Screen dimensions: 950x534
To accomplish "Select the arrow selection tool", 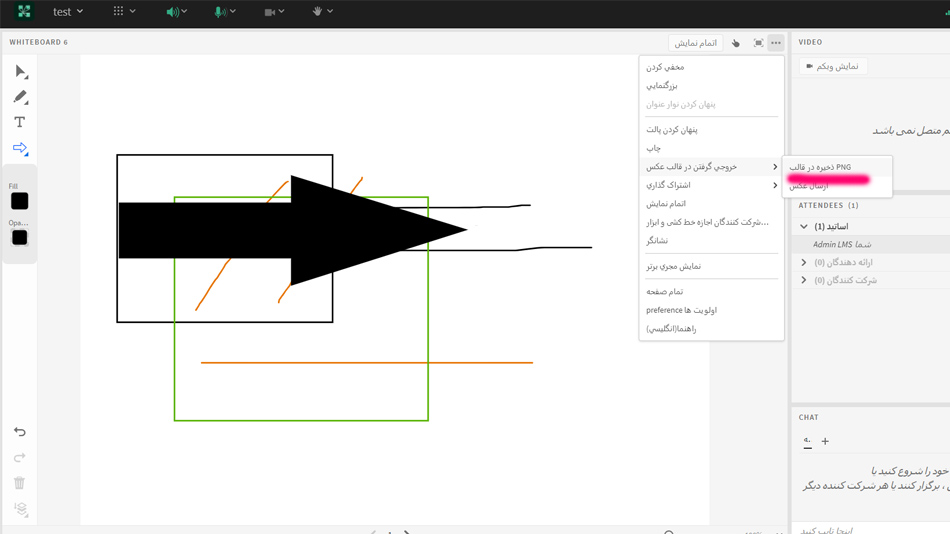I will [x=20, y=72].
